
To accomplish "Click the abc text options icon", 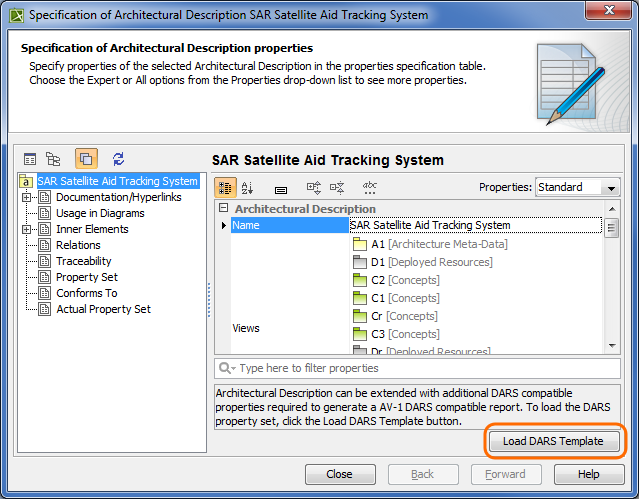I will 370,188.
